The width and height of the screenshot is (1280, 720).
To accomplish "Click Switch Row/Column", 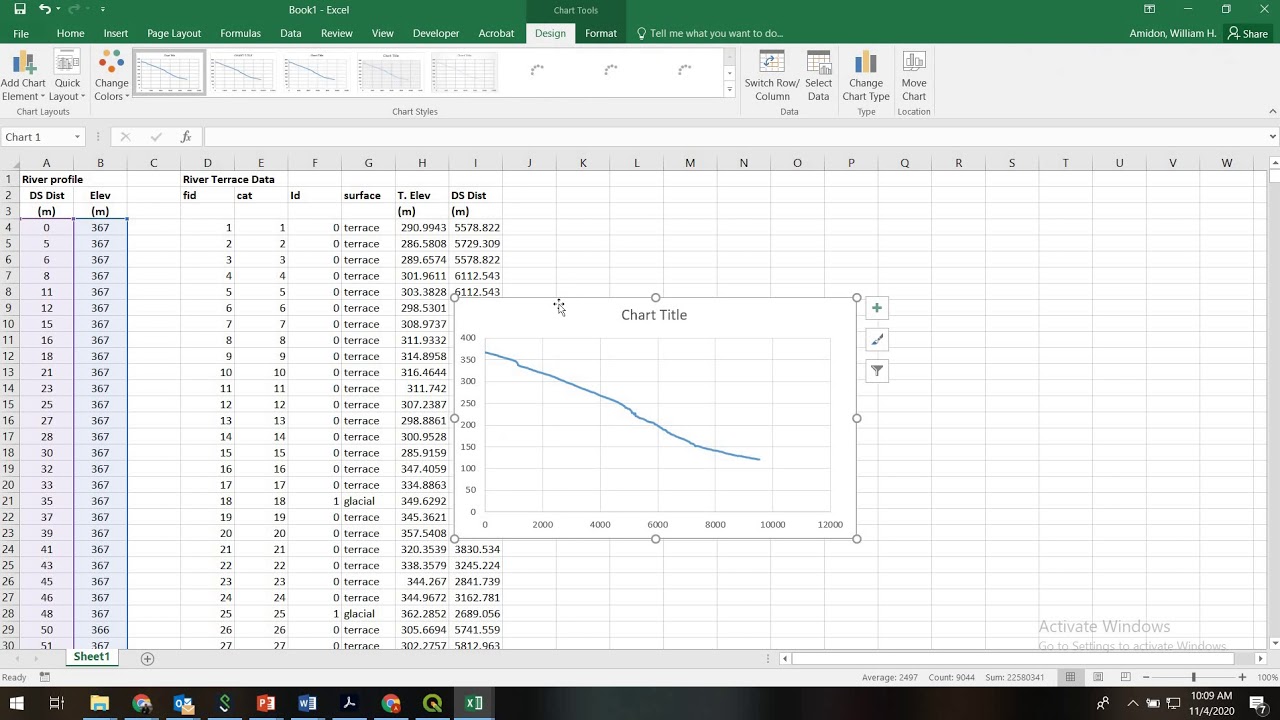I will click(772, 77).
